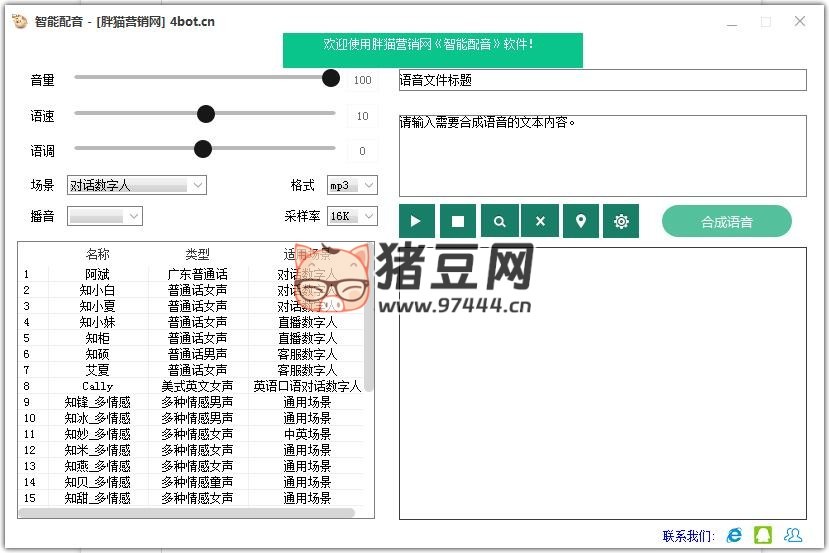The image size is (829, 553).
Task: Click the 多种情感童声 type cell
Action: 197,482
